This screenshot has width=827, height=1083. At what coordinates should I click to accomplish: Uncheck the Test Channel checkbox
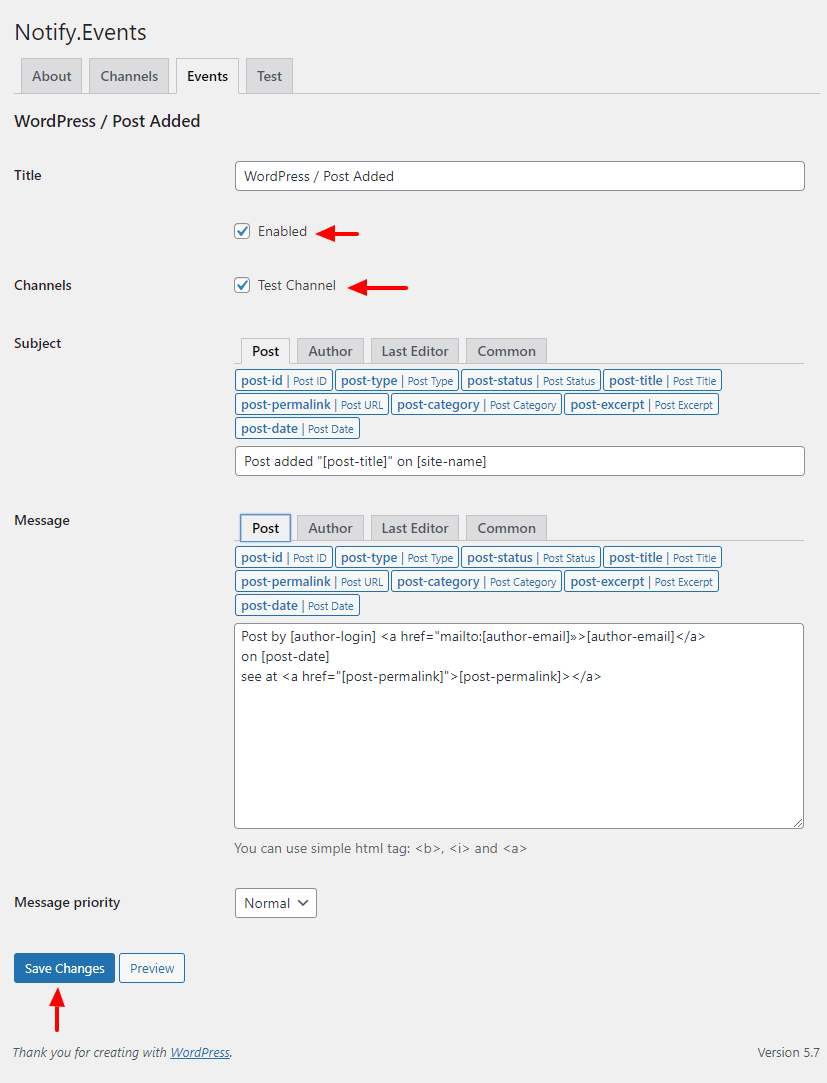point(242,285)
